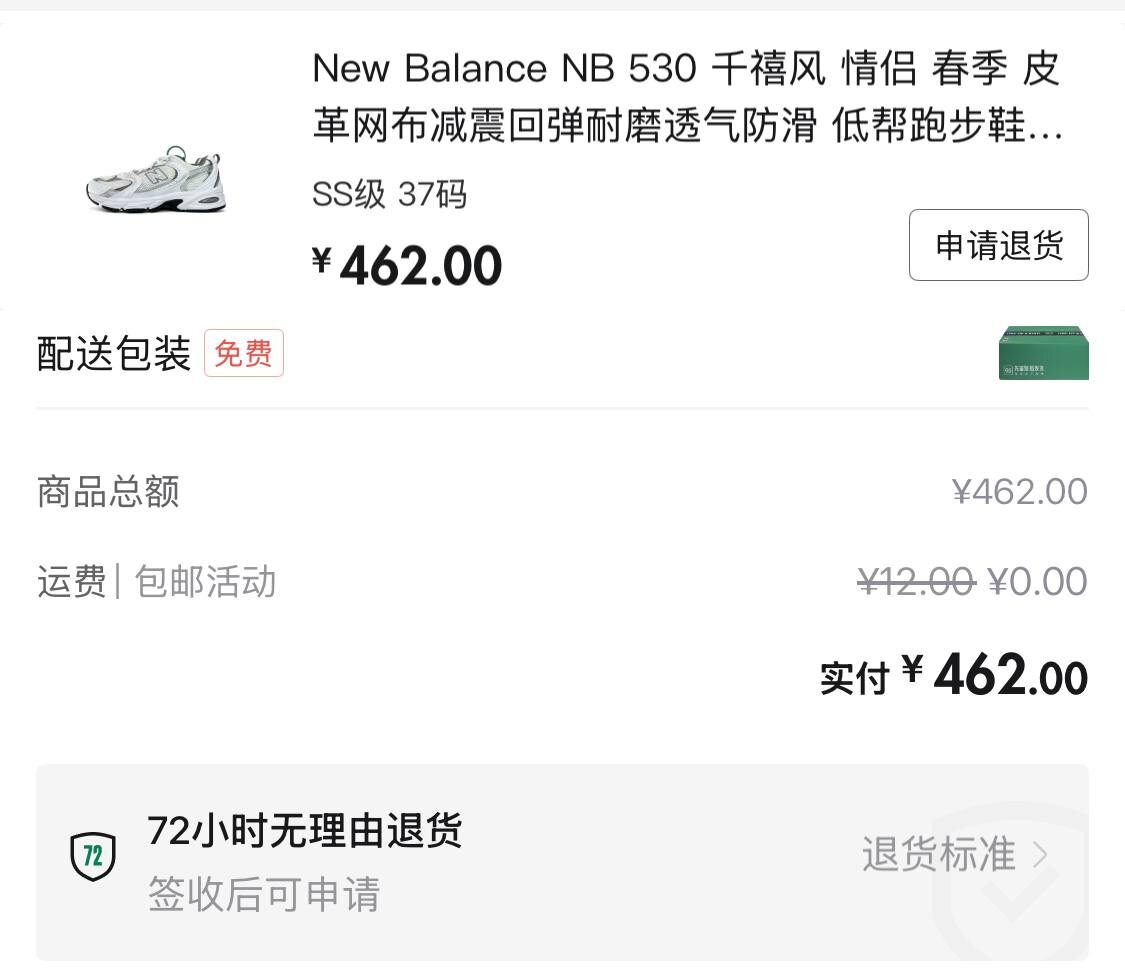The width and height of the screenshot is (1125, 968).
Task: Tap the grey ¥462.00 subtotal amount
Action: pos(1019,492)
